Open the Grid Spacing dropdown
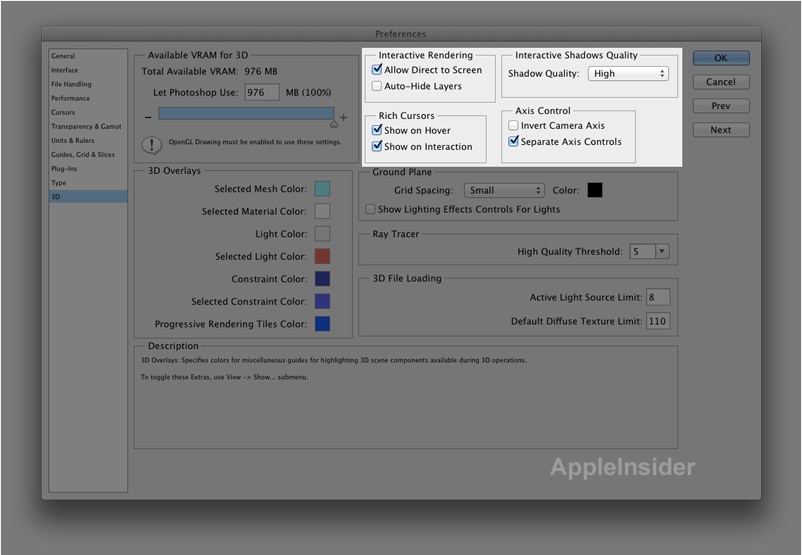This screenshot has height=555, width=802. 504,190
